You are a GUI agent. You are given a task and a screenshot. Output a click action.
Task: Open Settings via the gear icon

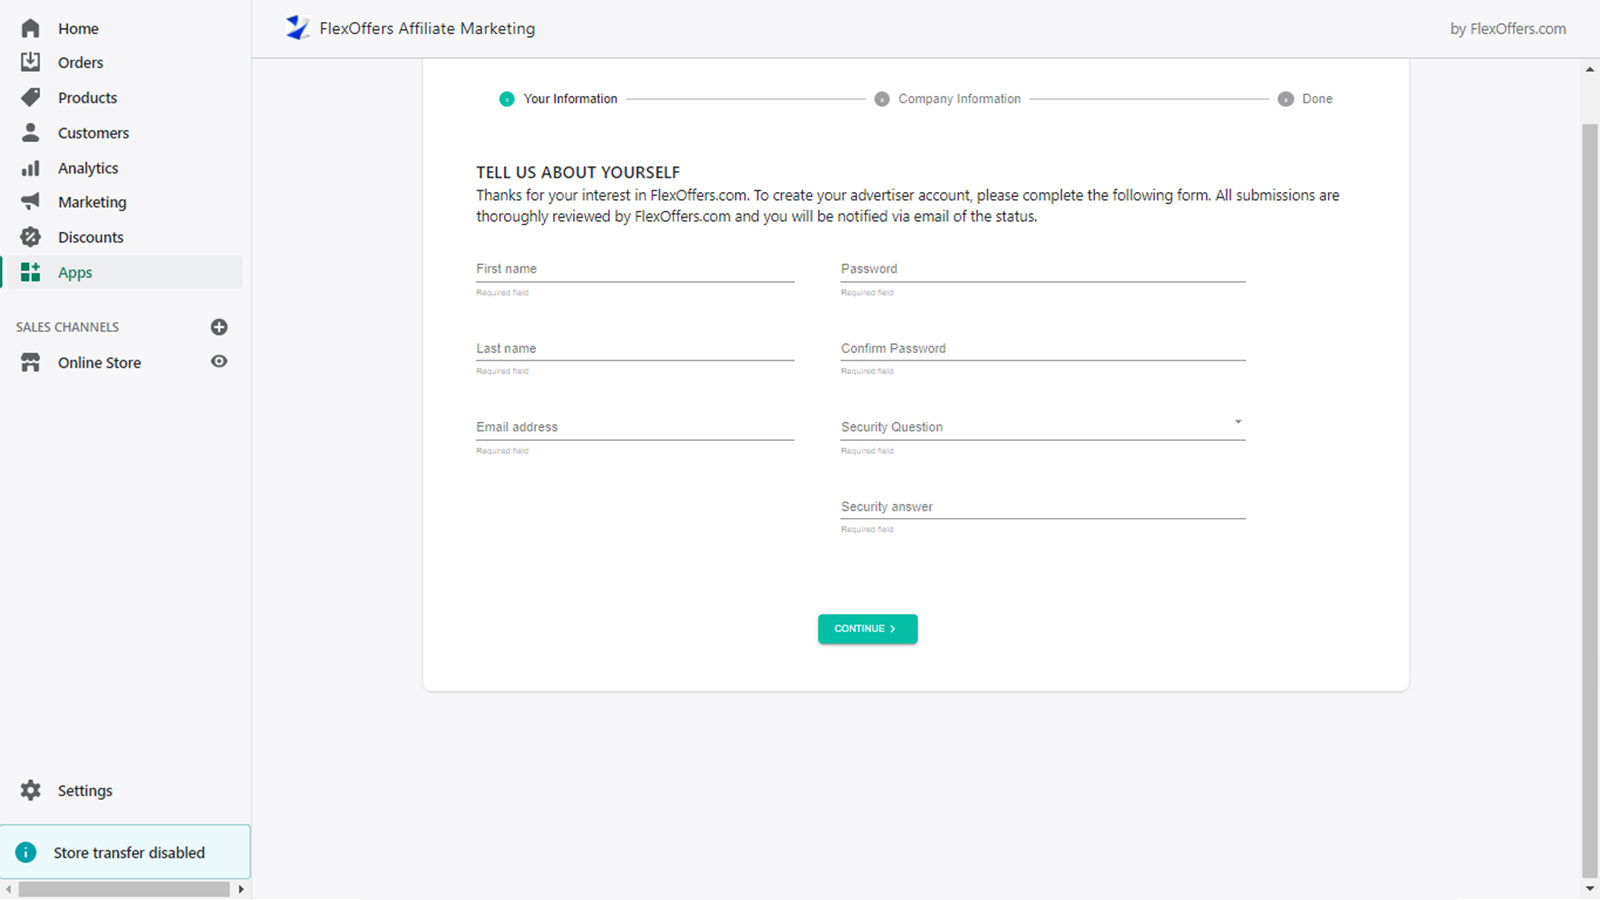click(x=30, y=790)
